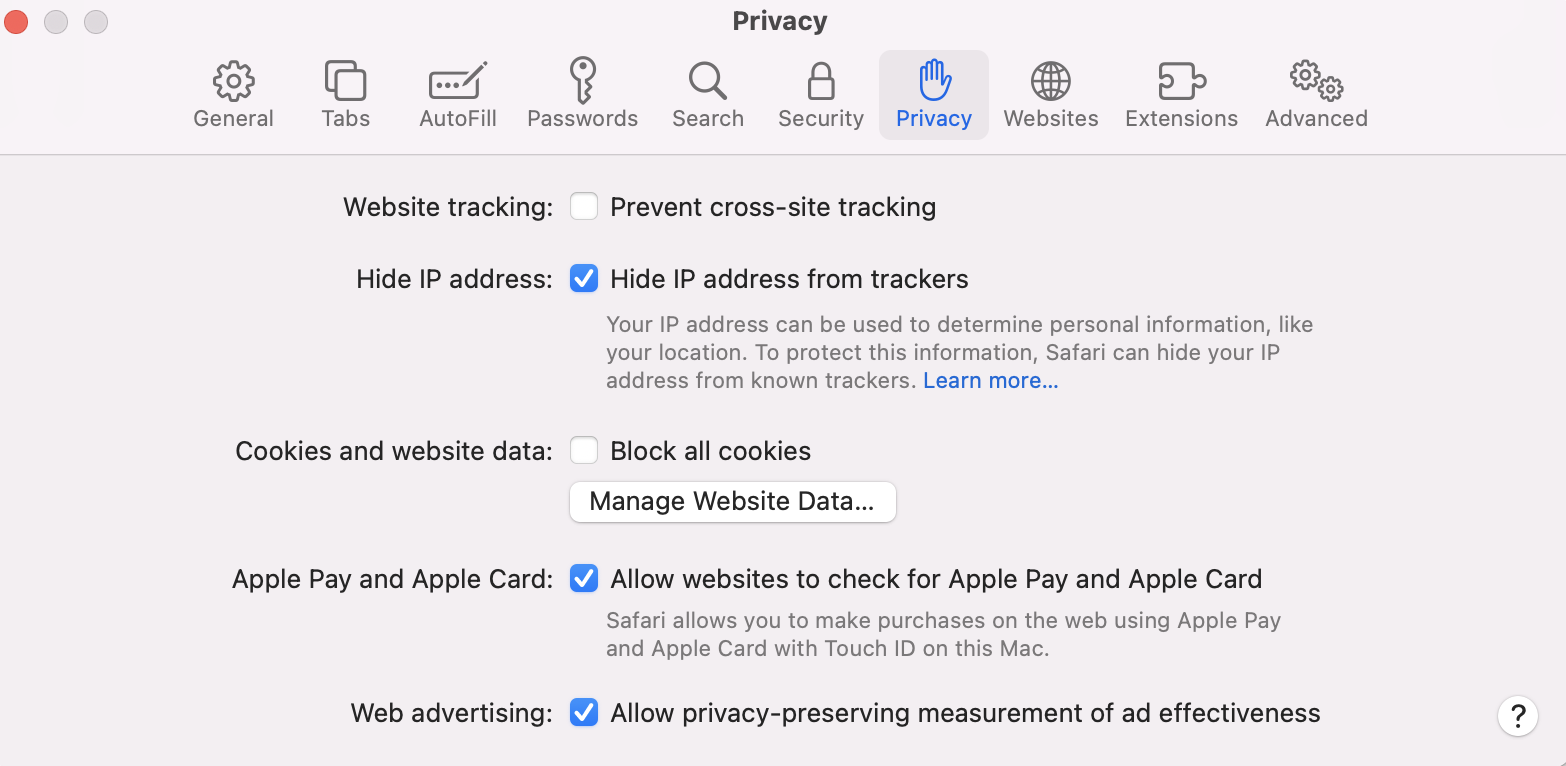Turn off privacy-preserving ad measurement

584,713
